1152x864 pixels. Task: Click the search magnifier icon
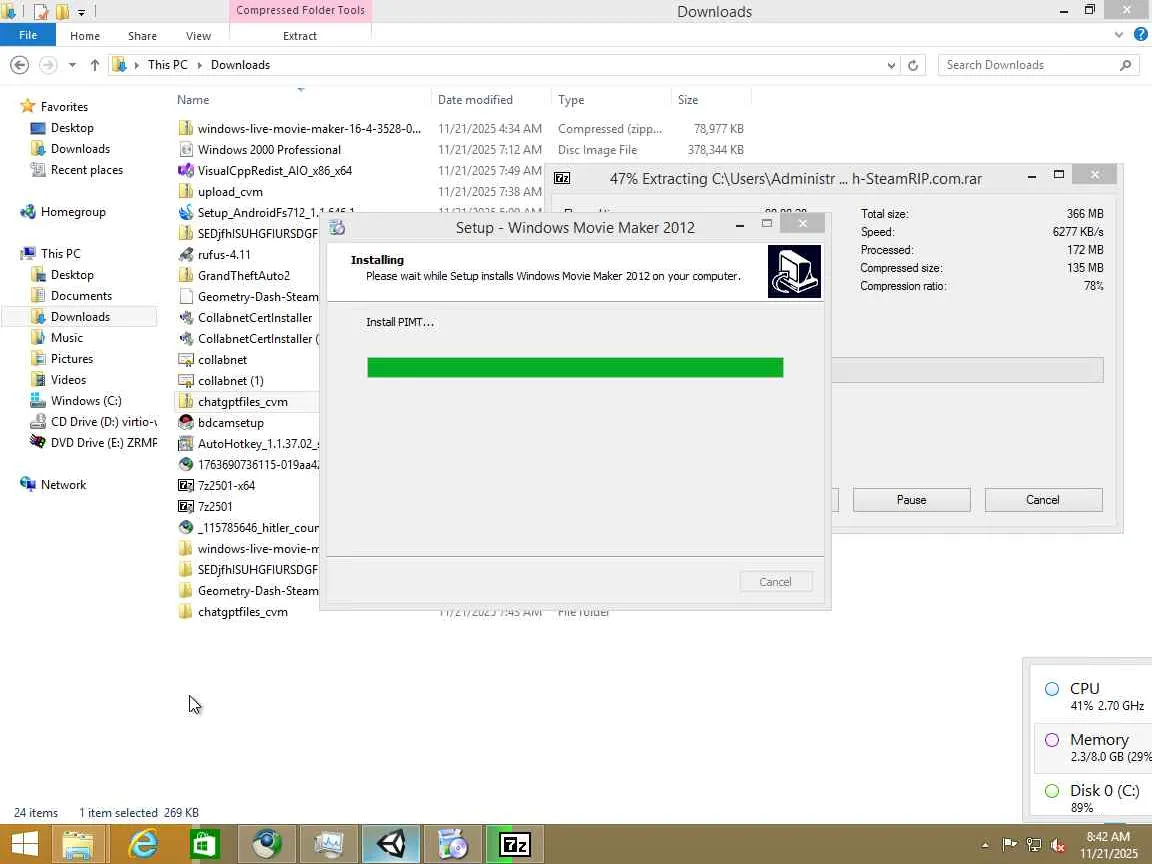coord(1126,65)
